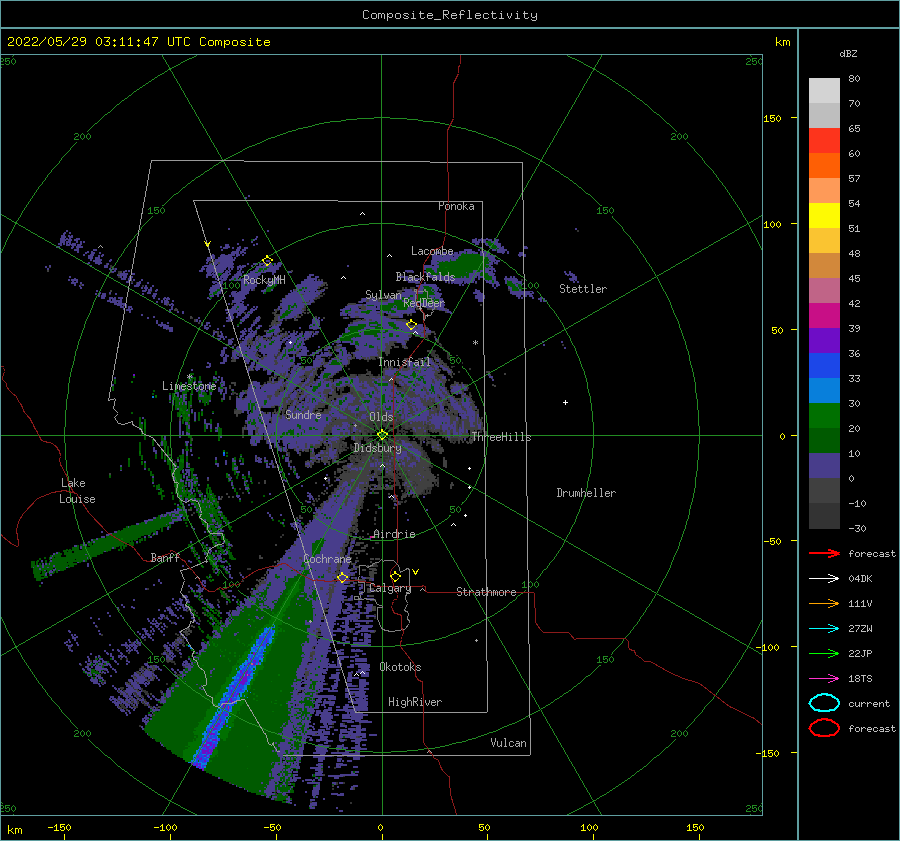Select the purple 36-39 dBZ swatch

pos(824,341)
